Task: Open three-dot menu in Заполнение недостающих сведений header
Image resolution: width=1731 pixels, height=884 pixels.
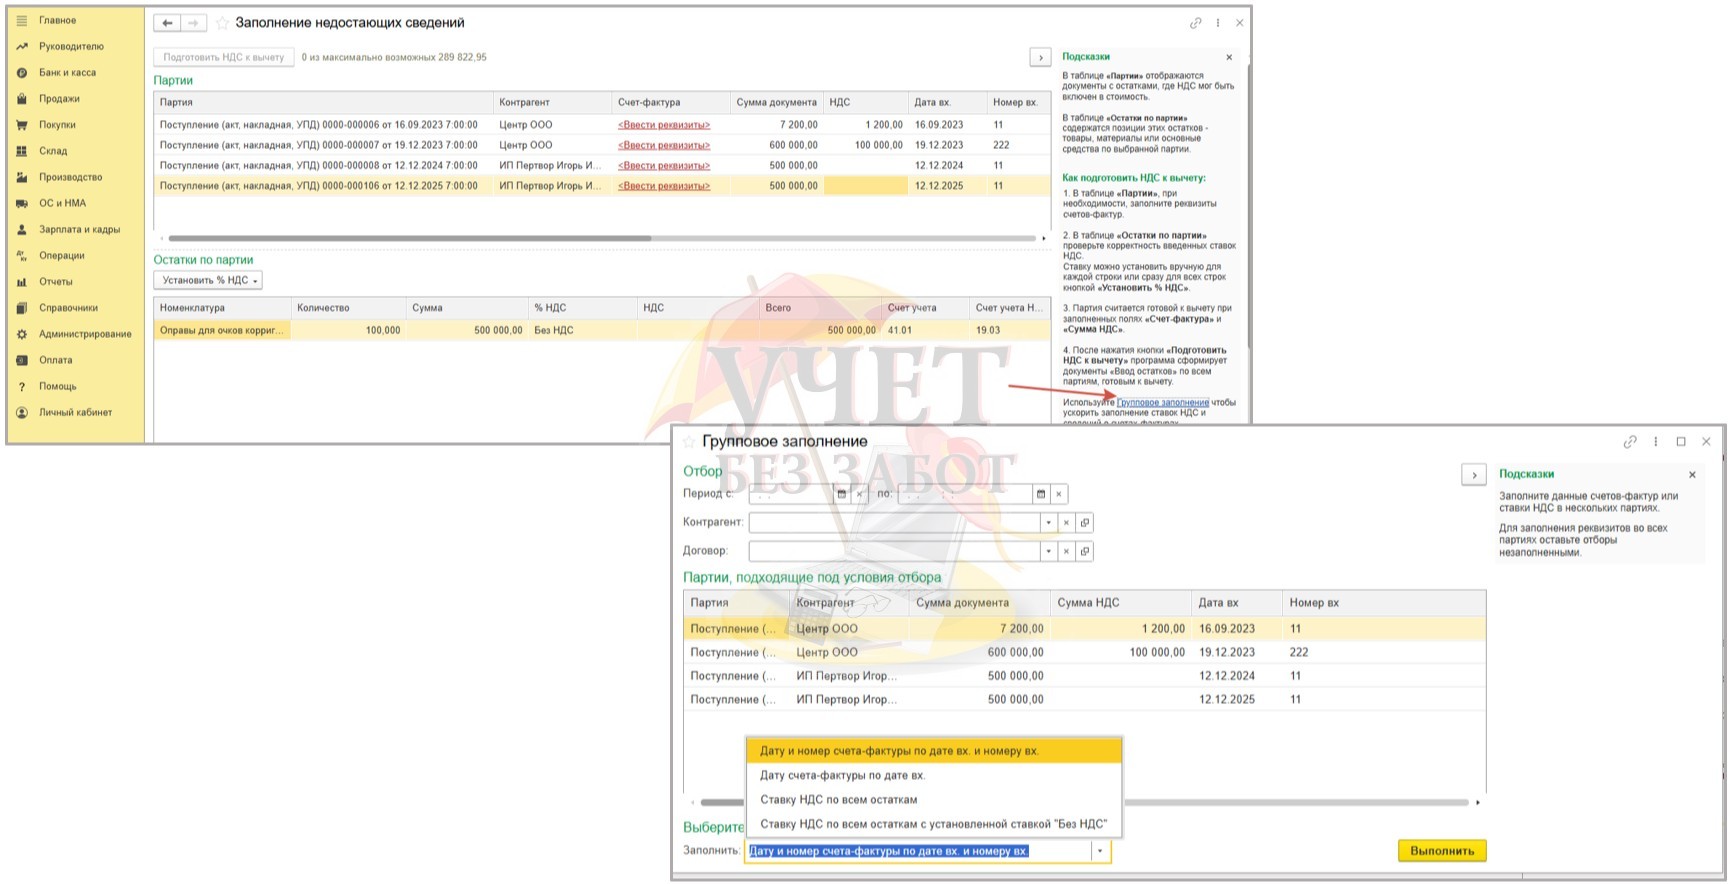Action: pyautogui.click(x=1218, y=23)
